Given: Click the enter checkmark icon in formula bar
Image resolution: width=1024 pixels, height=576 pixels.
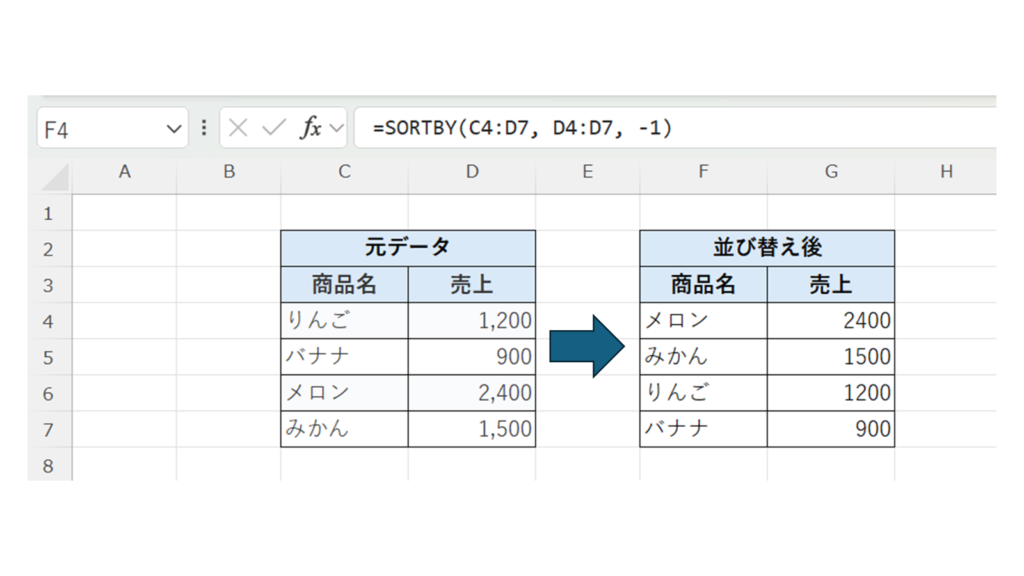Looking at the screenshot, I should point(273,128).
